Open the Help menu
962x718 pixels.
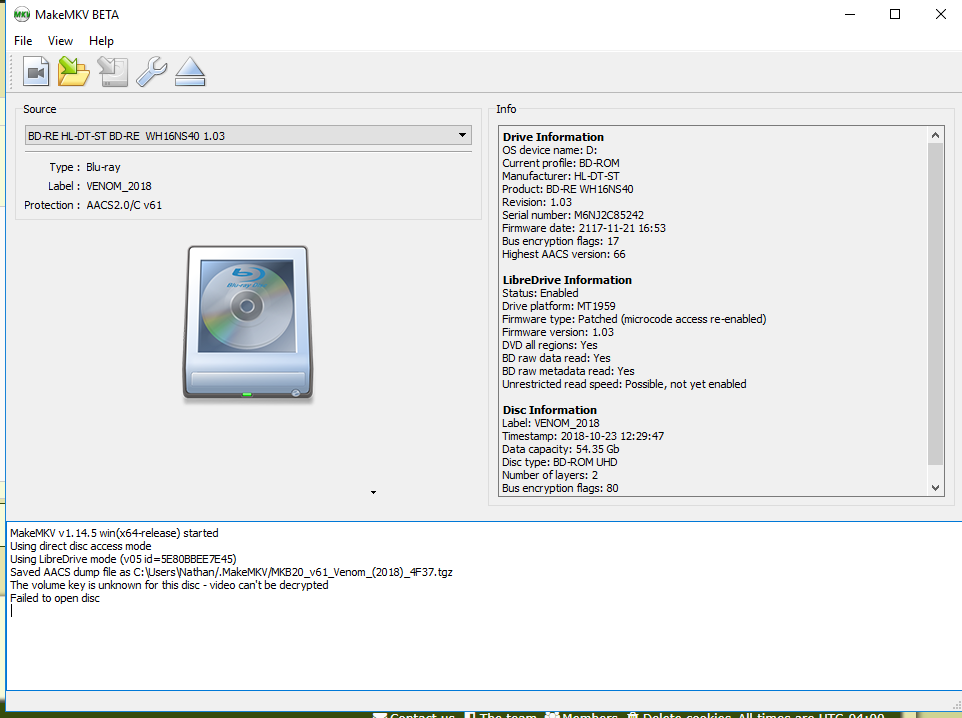coord(101,41)
